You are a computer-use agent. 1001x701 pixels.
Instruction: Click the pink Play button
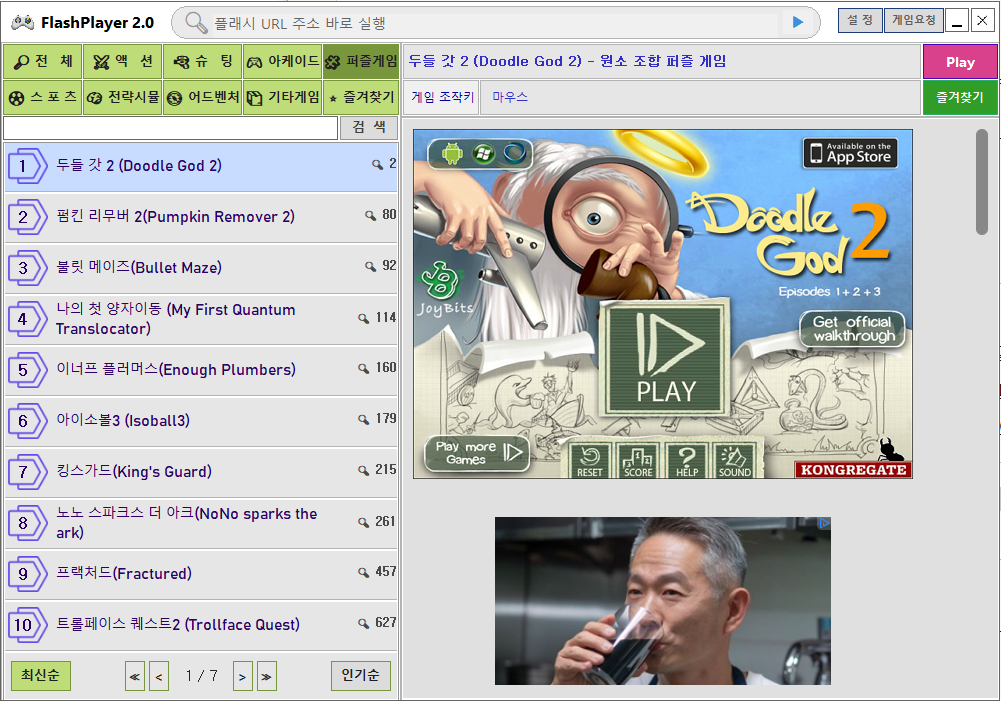pos(960,62)
